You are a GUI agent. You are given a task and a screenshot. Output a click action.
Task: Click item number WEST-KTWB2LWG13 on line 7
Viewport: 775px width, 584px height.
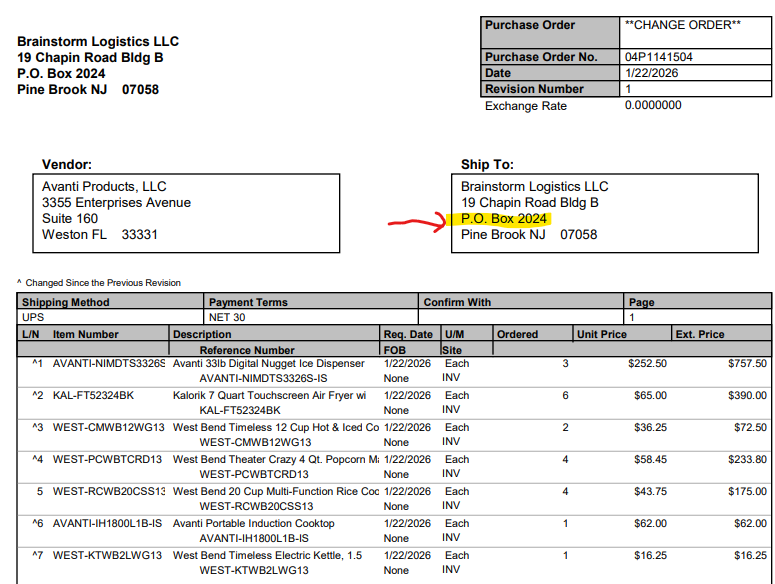pos(107,556)
